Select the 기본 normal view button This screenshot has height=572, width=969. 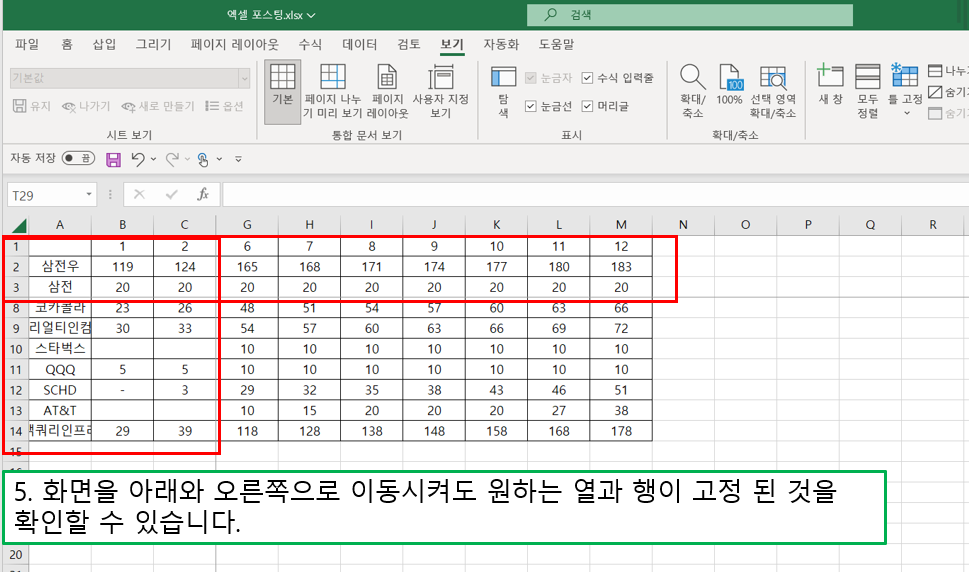282,92
